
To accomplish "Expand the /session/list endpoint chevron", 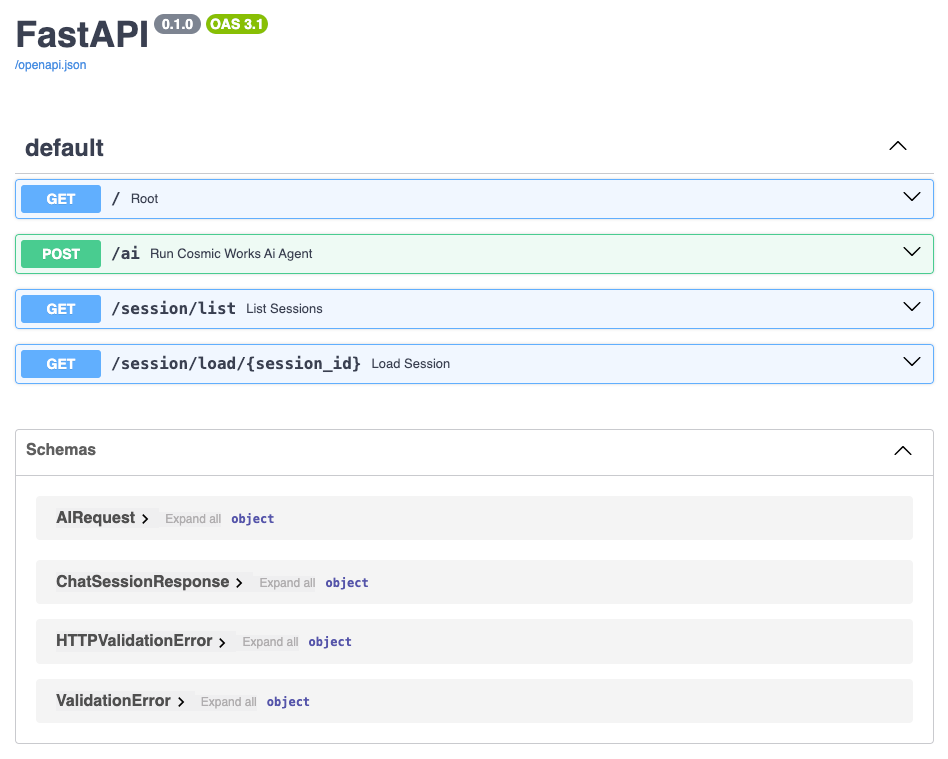I will tap(912, 307).
